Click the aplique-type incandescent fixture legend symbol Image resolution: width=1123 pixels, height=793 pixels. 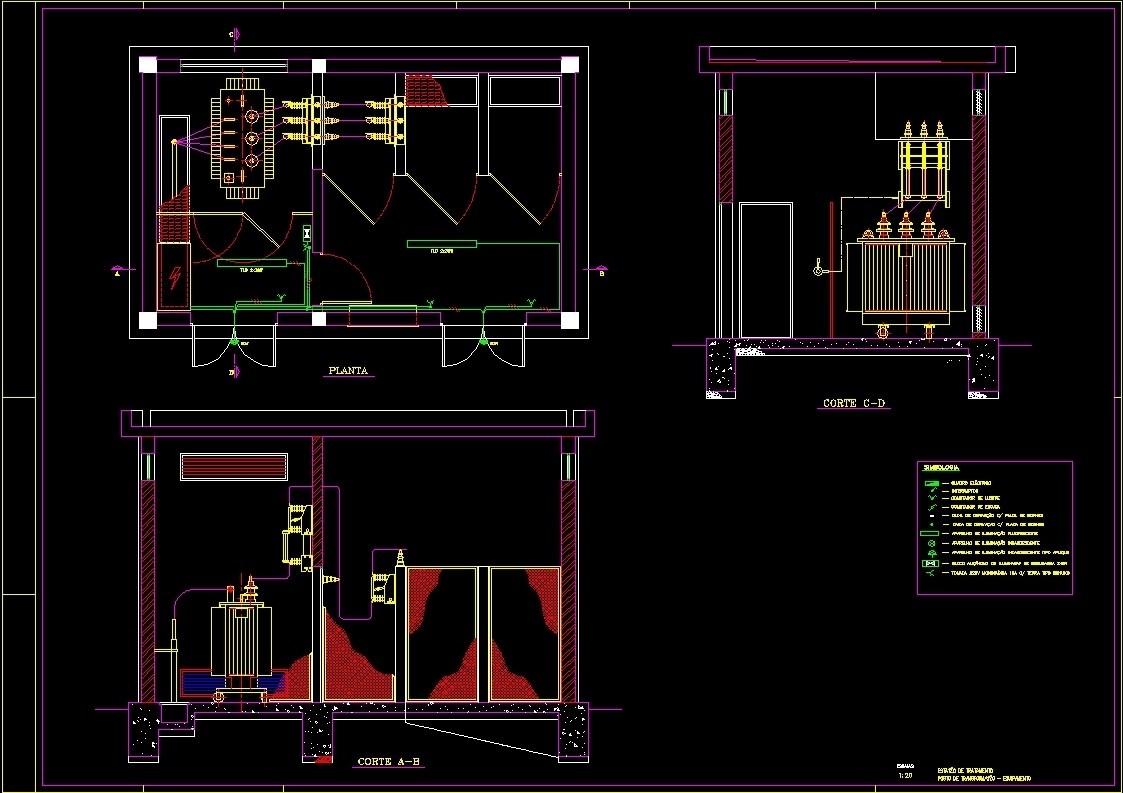pos(932,552)
